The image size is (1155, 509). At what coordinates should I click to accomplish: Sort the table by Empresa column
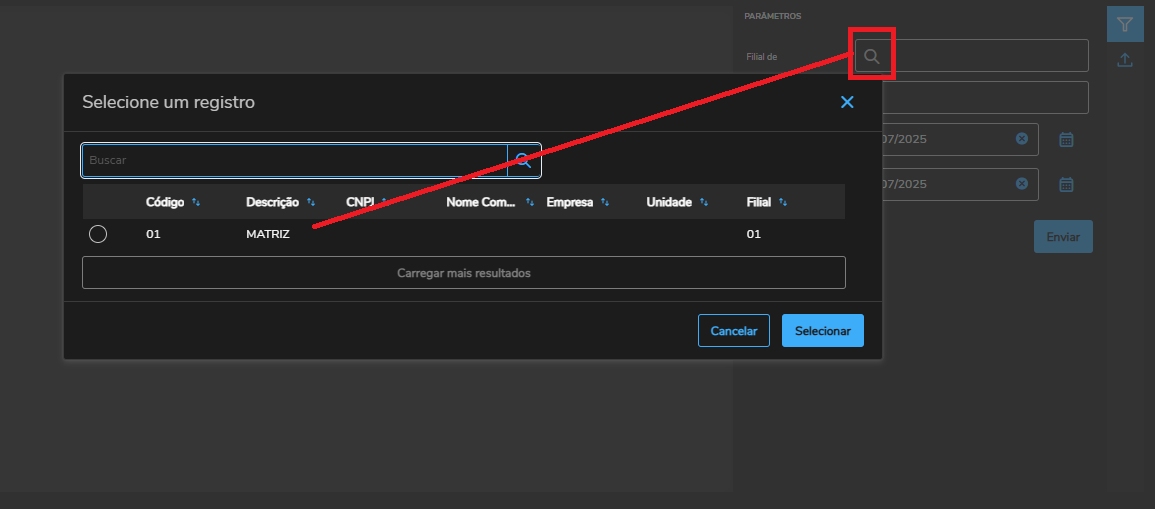coord(605,203)
